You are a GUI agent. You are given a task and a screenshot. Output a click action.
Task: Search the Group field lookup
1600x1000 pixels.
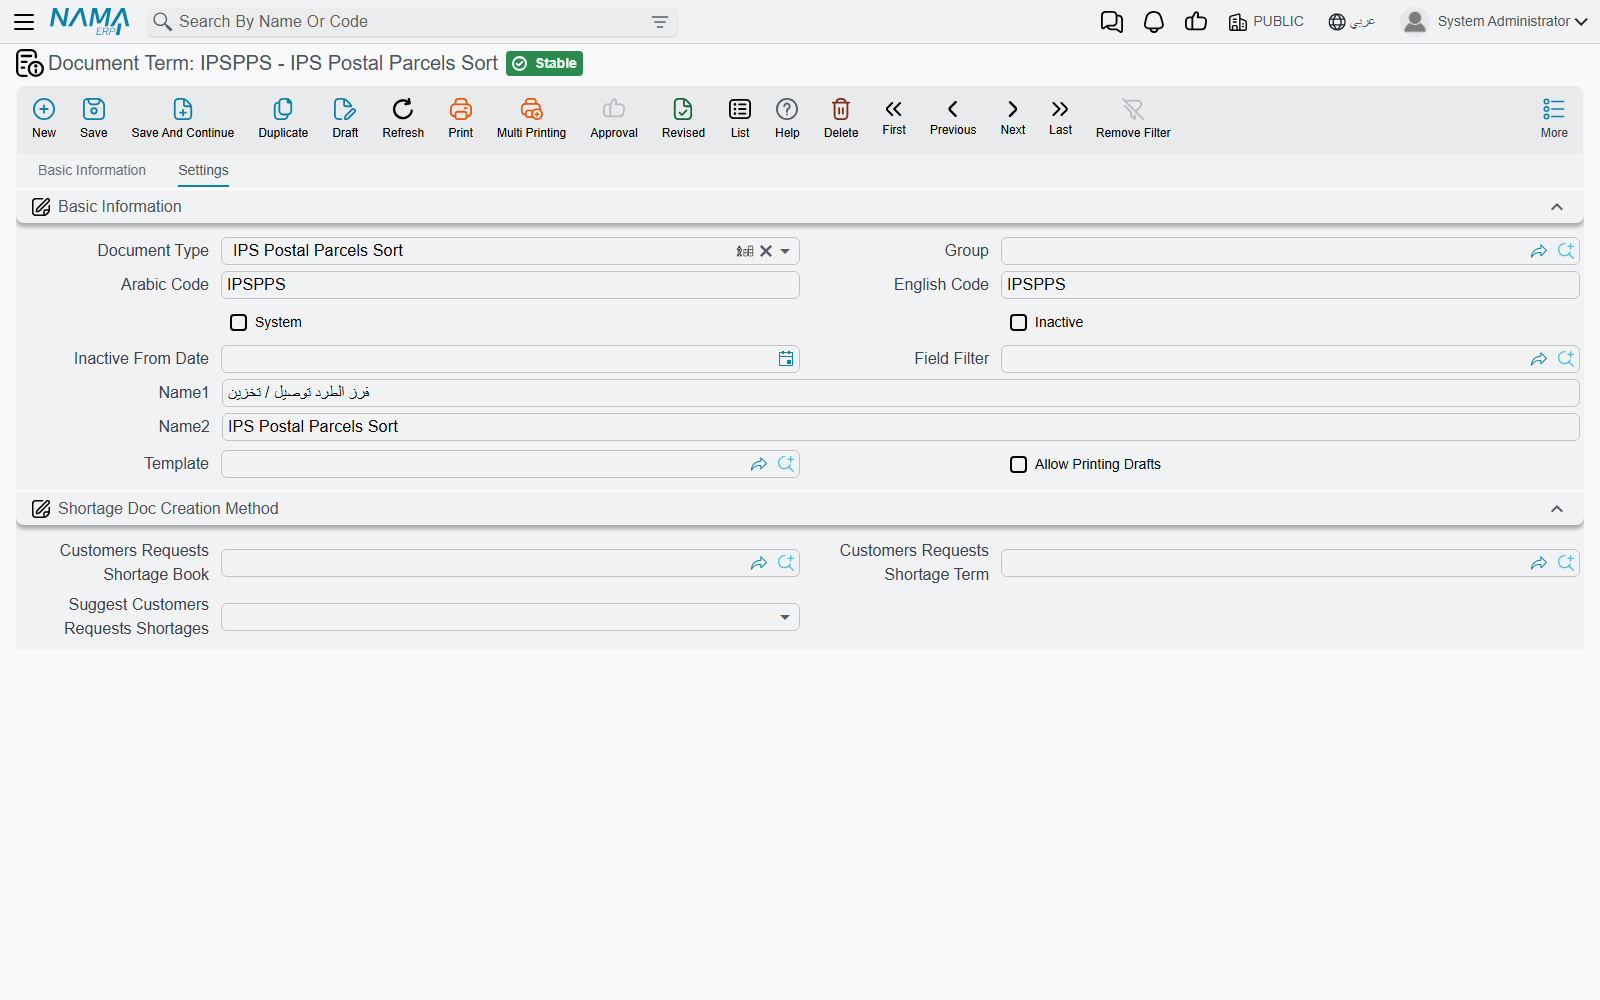point(1566,251)
